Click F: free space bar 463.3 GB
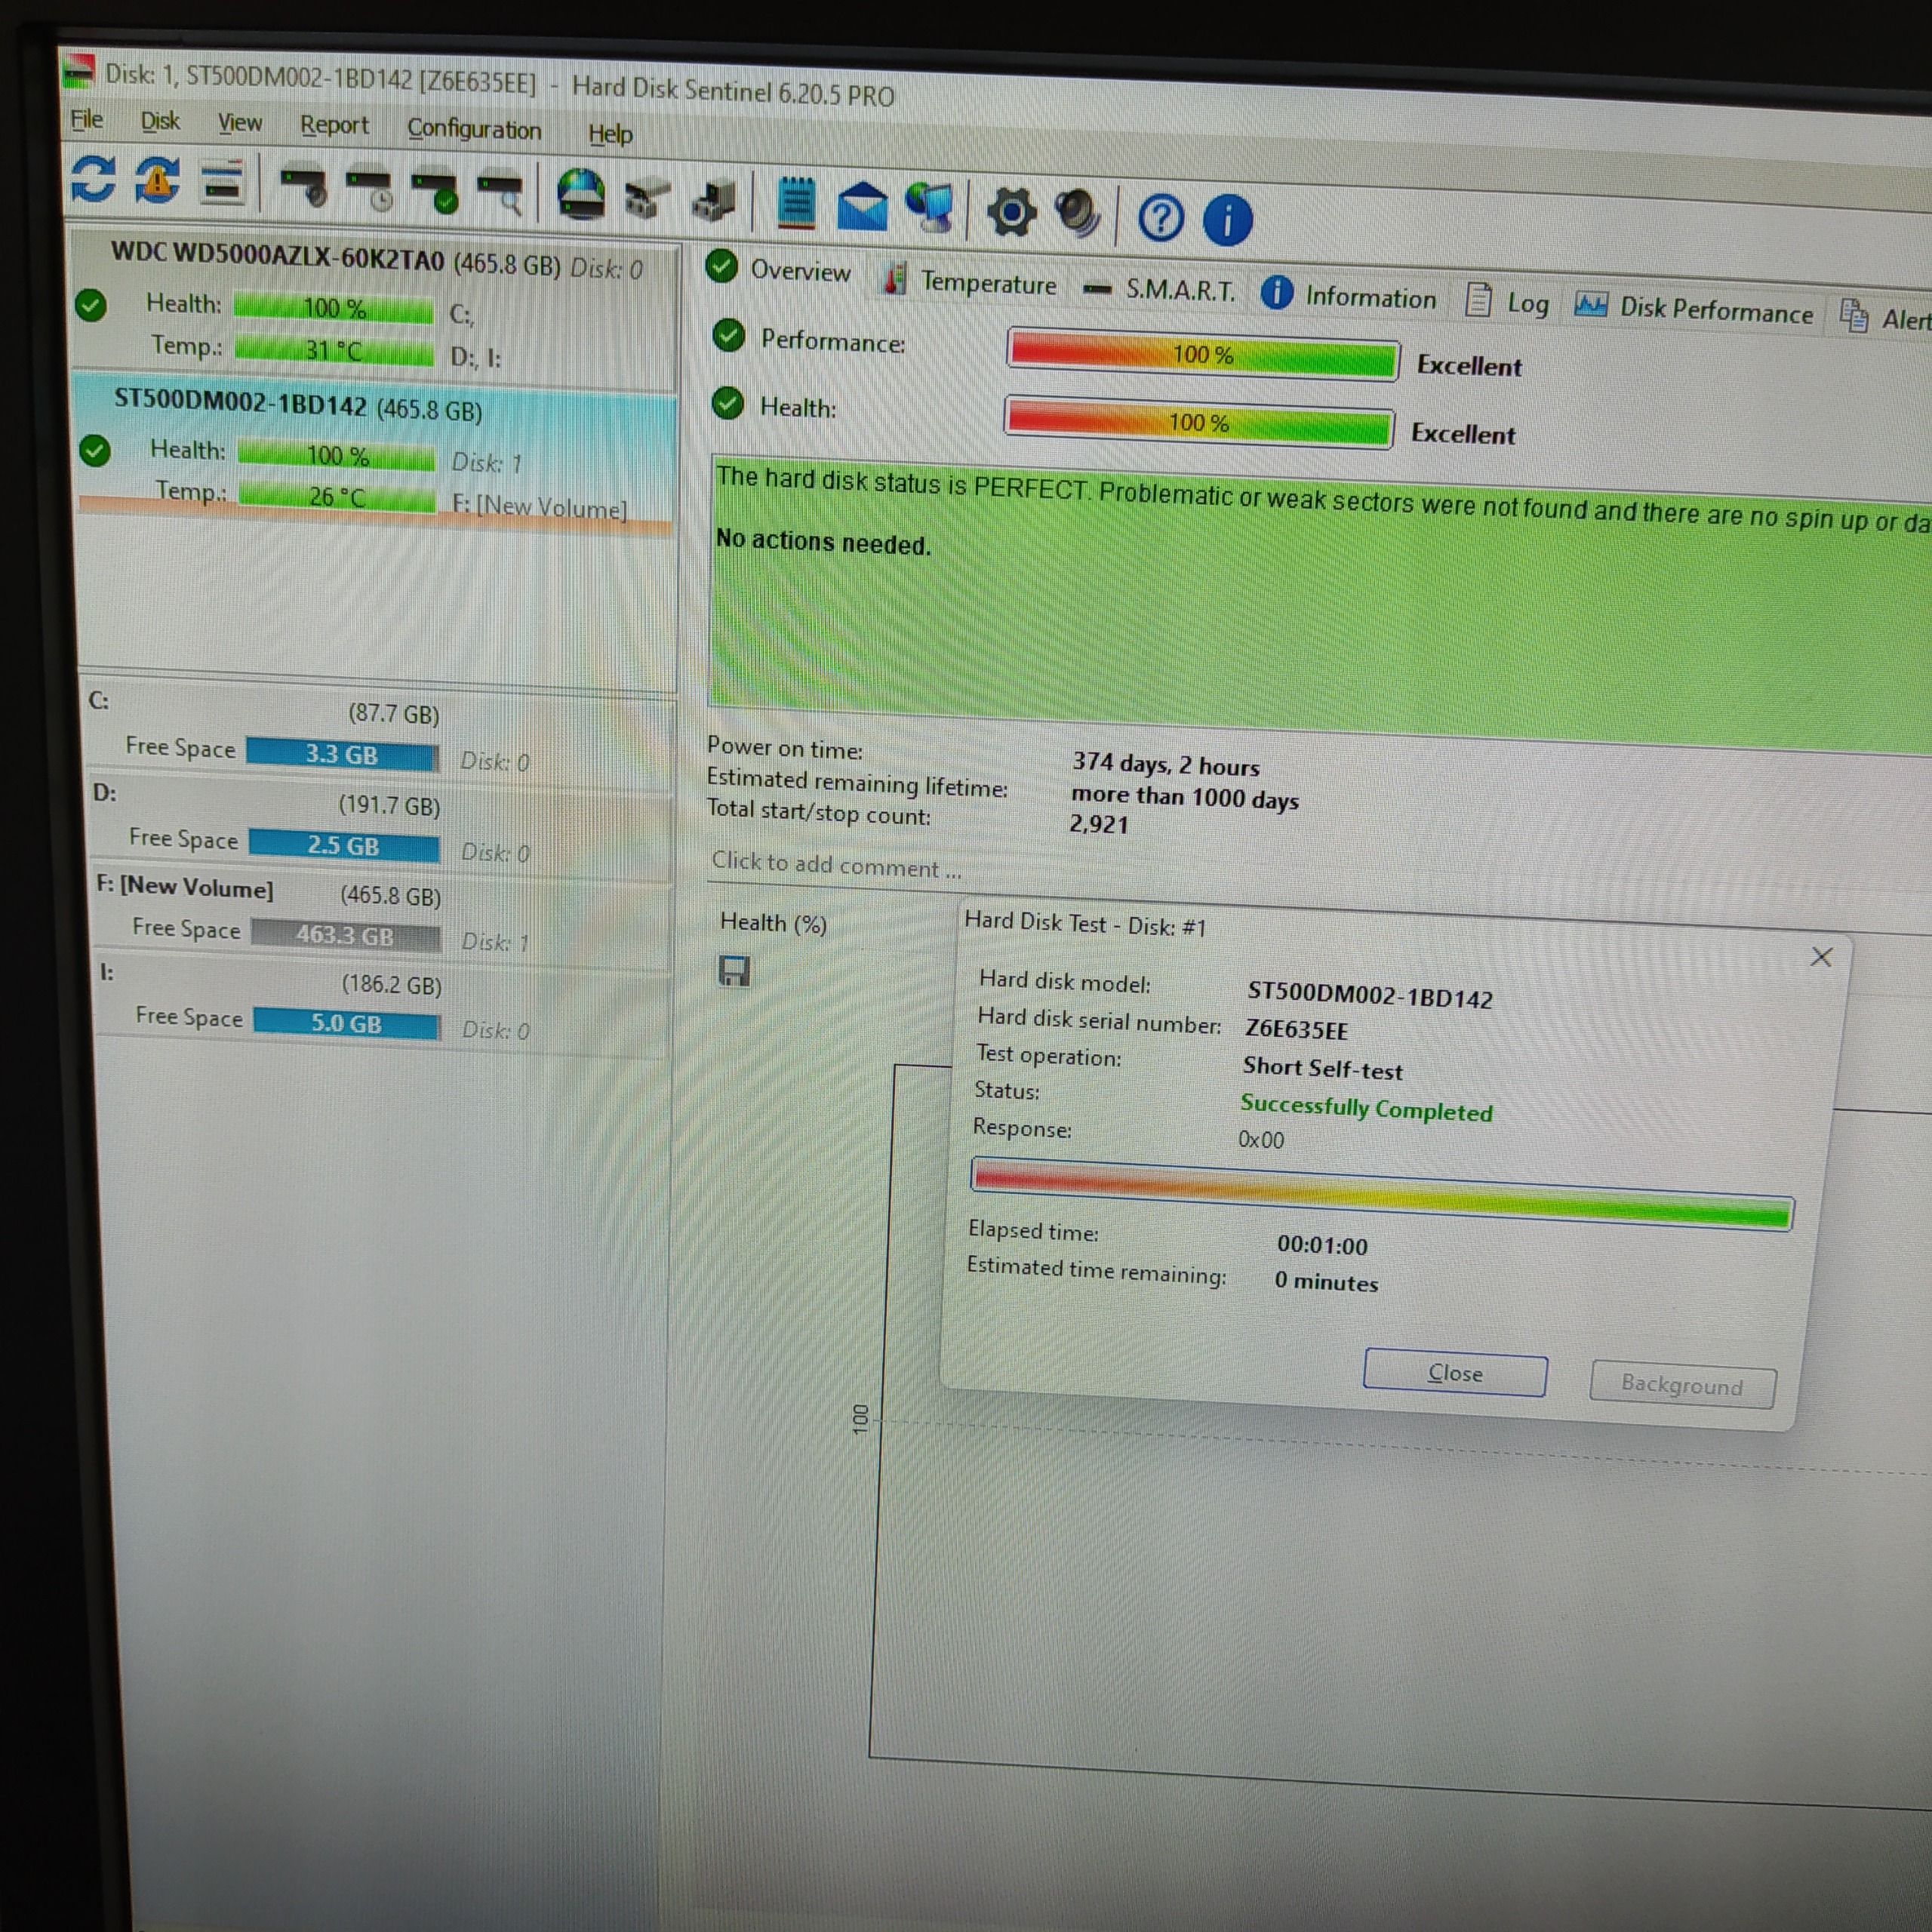Viewport: 1932px width, 1932px height. [x=346, y=935]
